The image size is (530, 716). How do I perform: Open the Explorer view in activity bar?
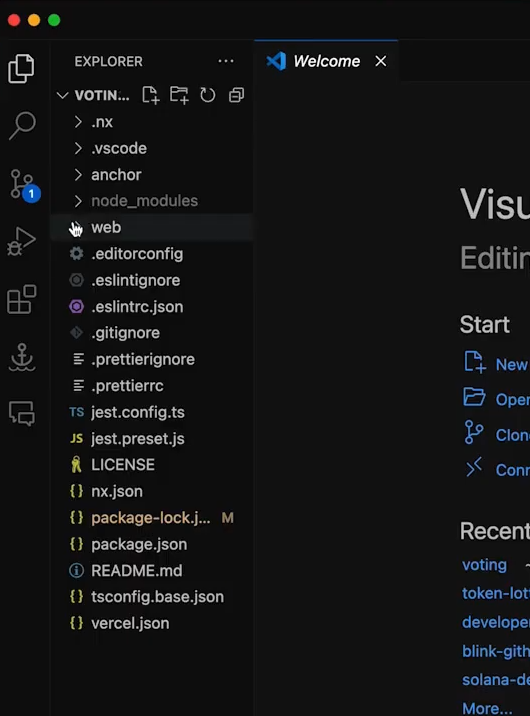(x=21, y=68)
